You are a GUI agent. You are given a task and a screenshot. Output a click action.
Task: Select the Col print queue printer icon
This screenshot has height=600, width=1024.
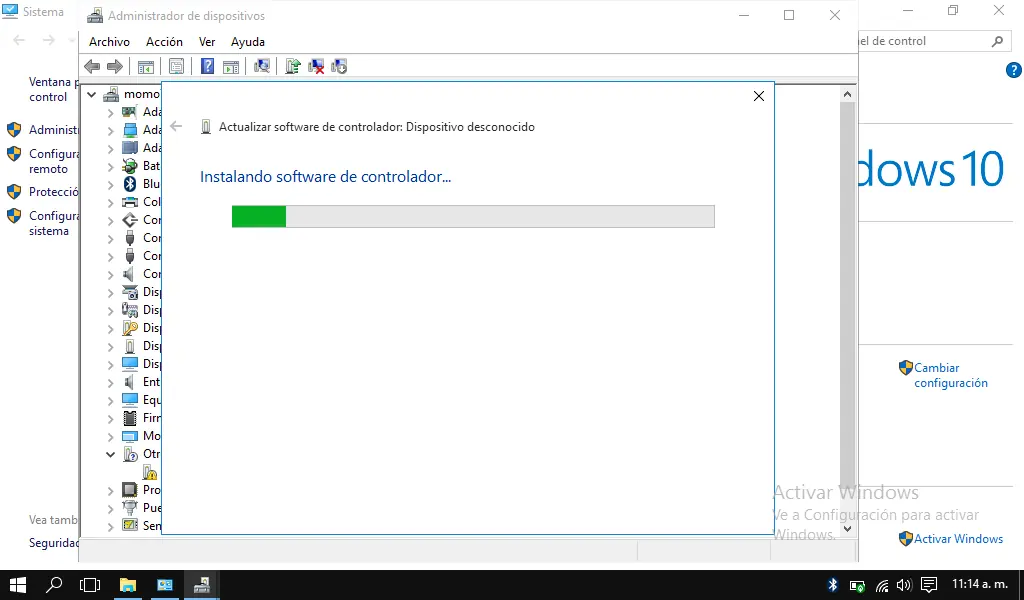pos(130,202)
